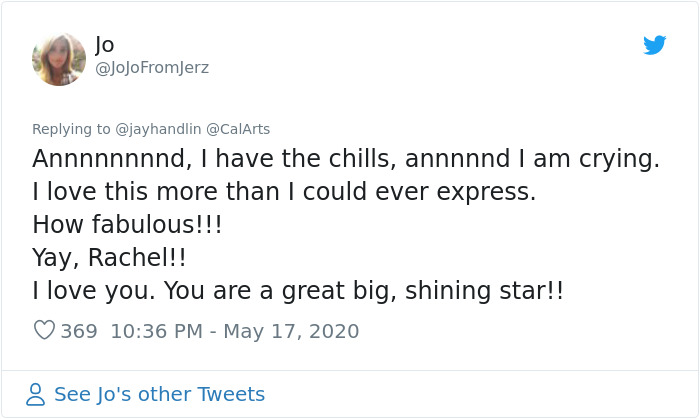This screenshot has width=700, height=419.
Task: Click the 'How fabulous!!!' line
Action: [127, 225]
